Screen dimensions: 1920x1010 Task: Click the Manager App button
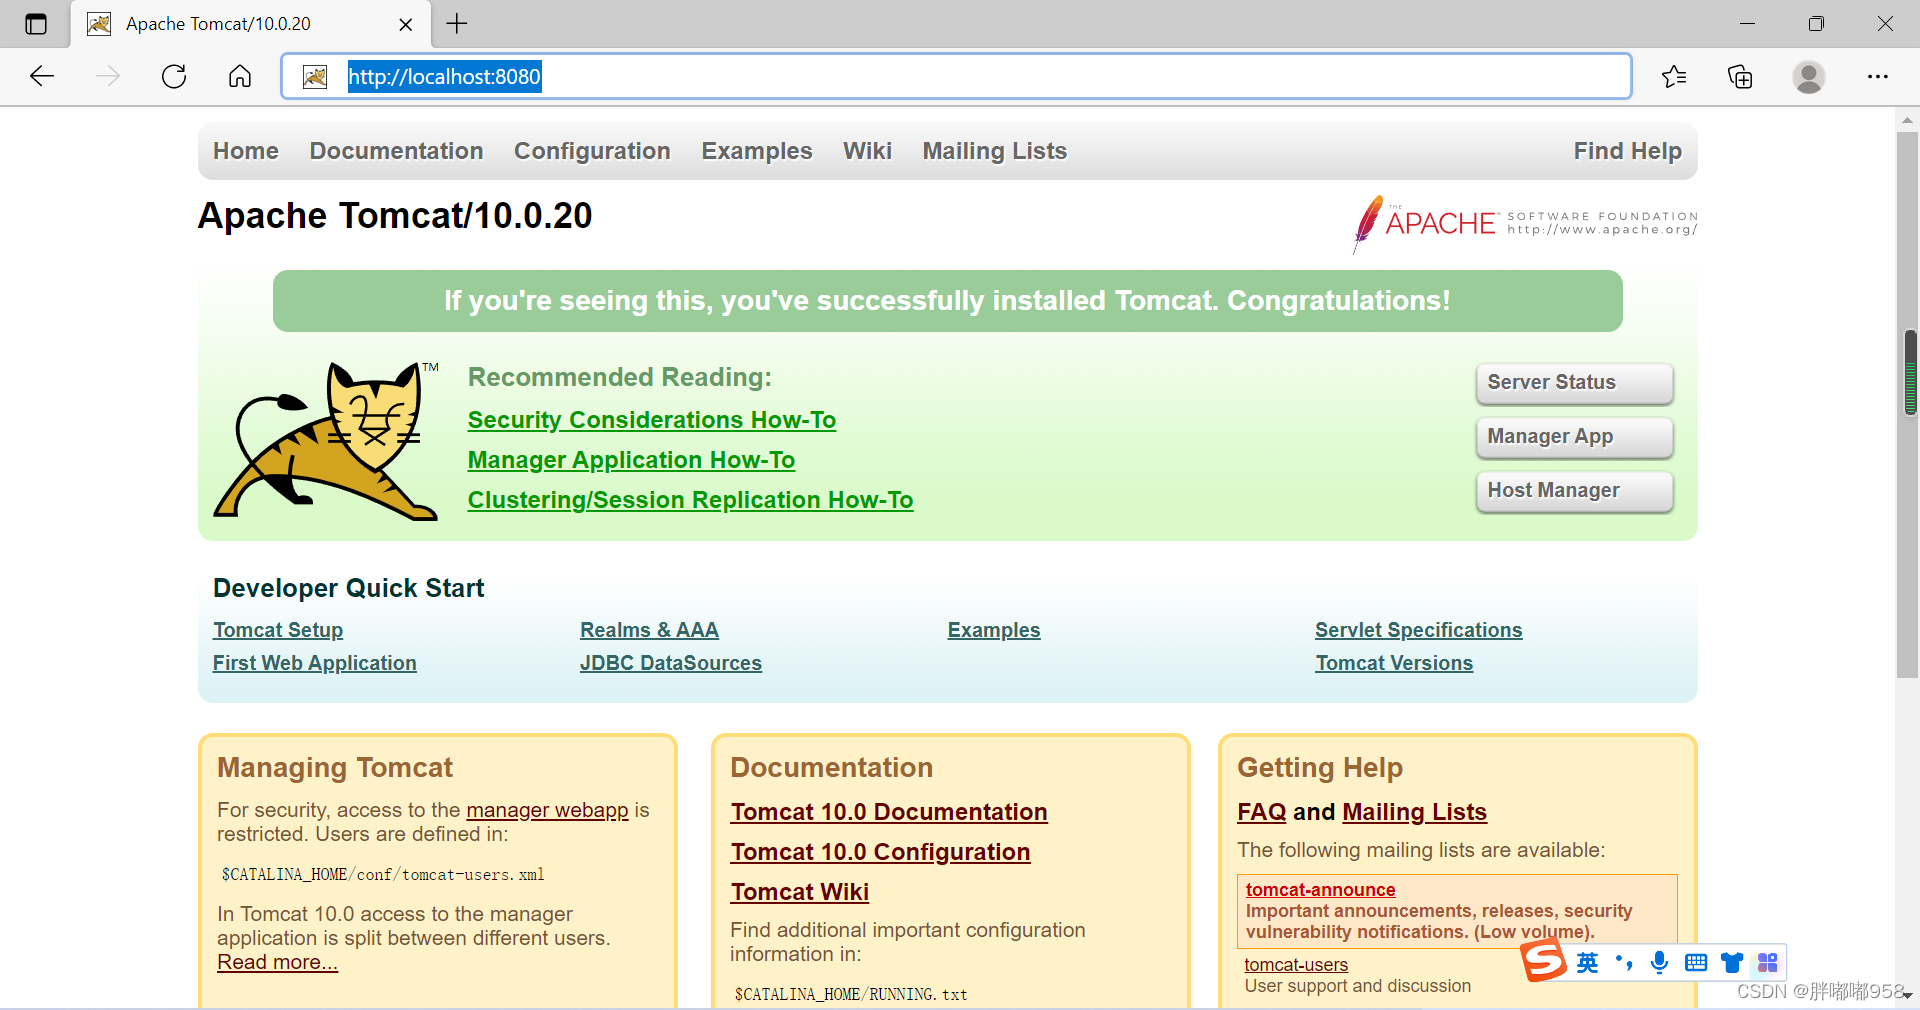(x=1574, y=437)
